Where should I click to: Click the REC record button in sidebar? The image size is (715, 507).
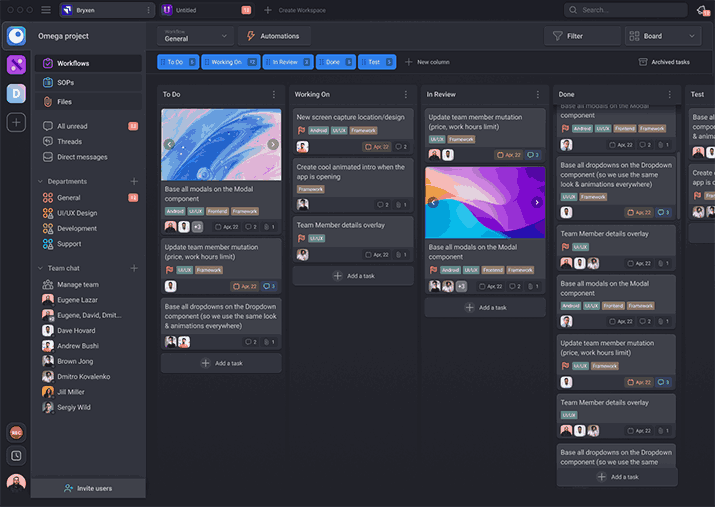(x=16, y=432)
